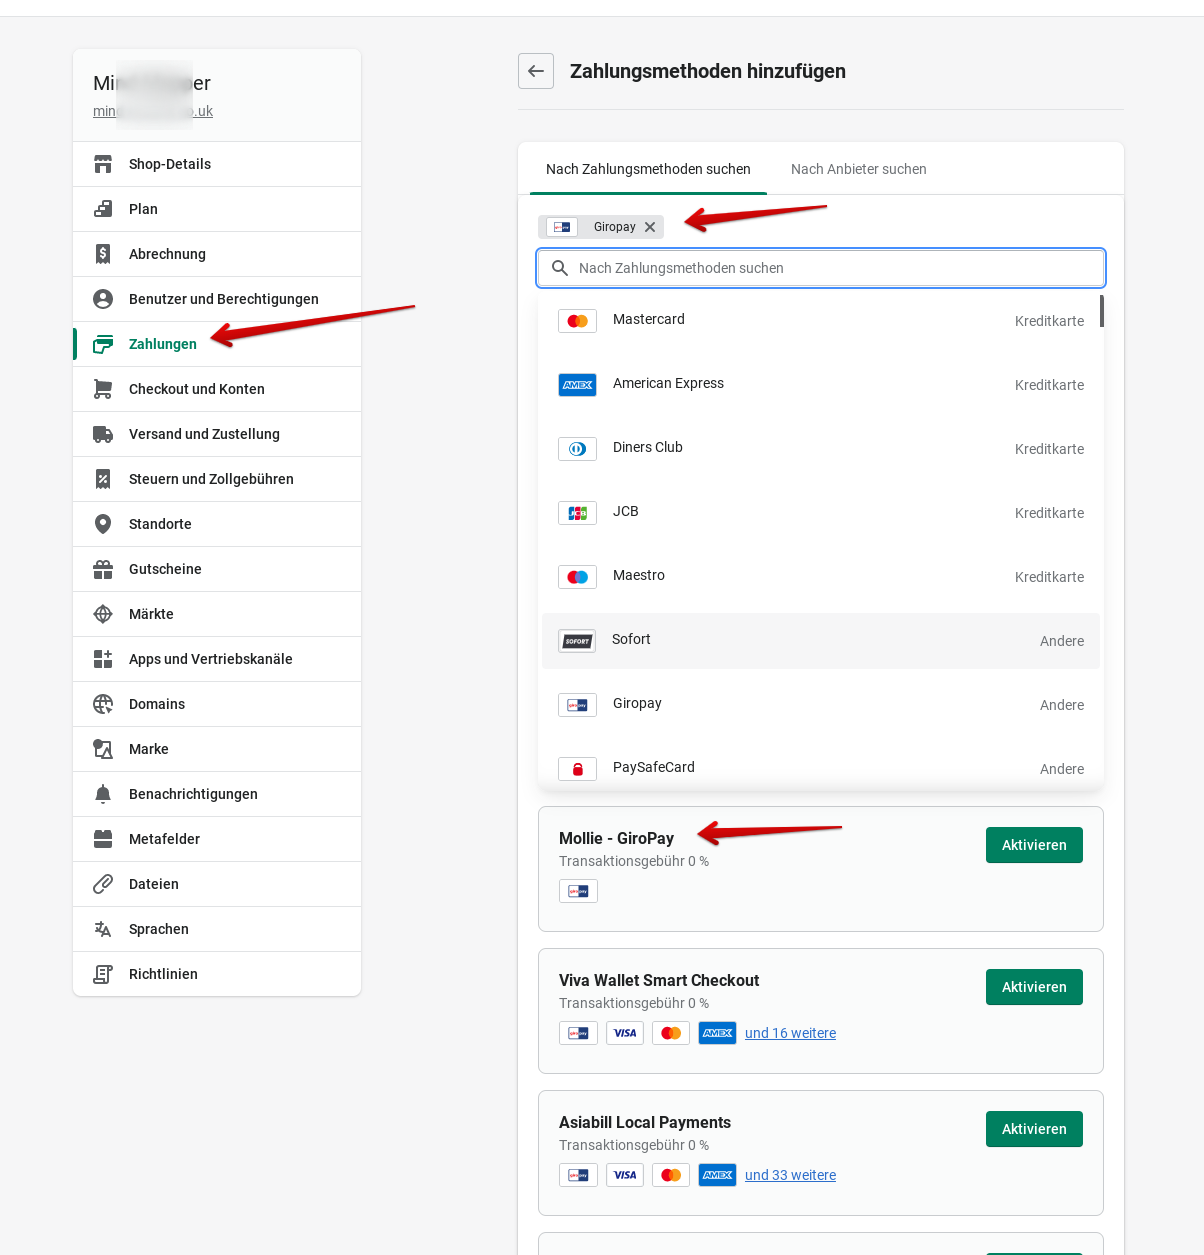Click the Shop-Details storefront icon
The width and height of the screenshot is (1204, 1255).
coord(103,164)
